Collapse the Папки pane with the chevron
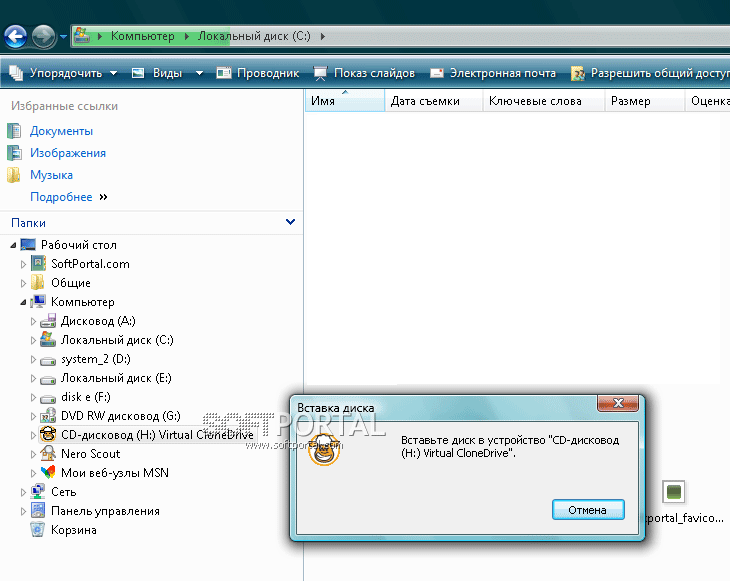This screenshot has height=581, width=730. [290, 222]
